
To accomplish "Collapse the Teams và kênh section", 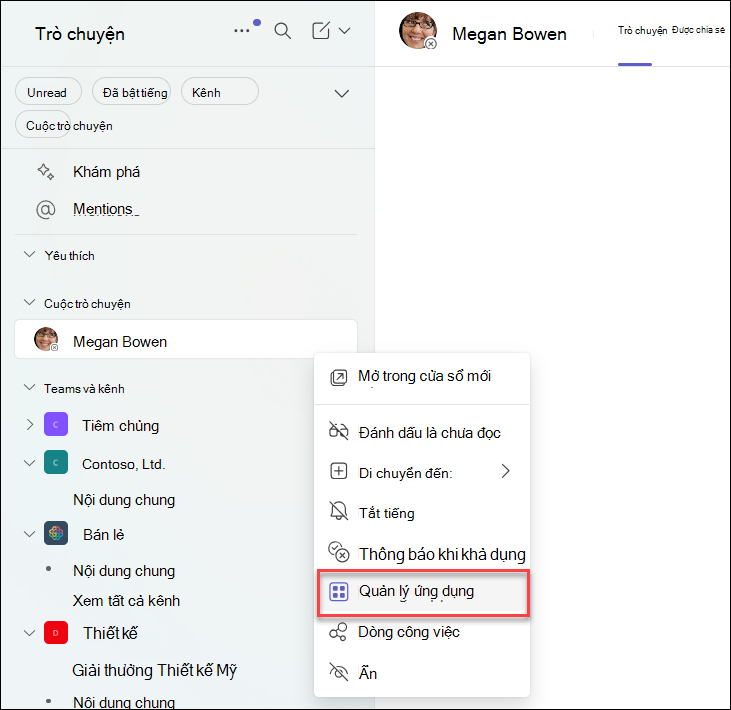I will click(x=29, y=388).
